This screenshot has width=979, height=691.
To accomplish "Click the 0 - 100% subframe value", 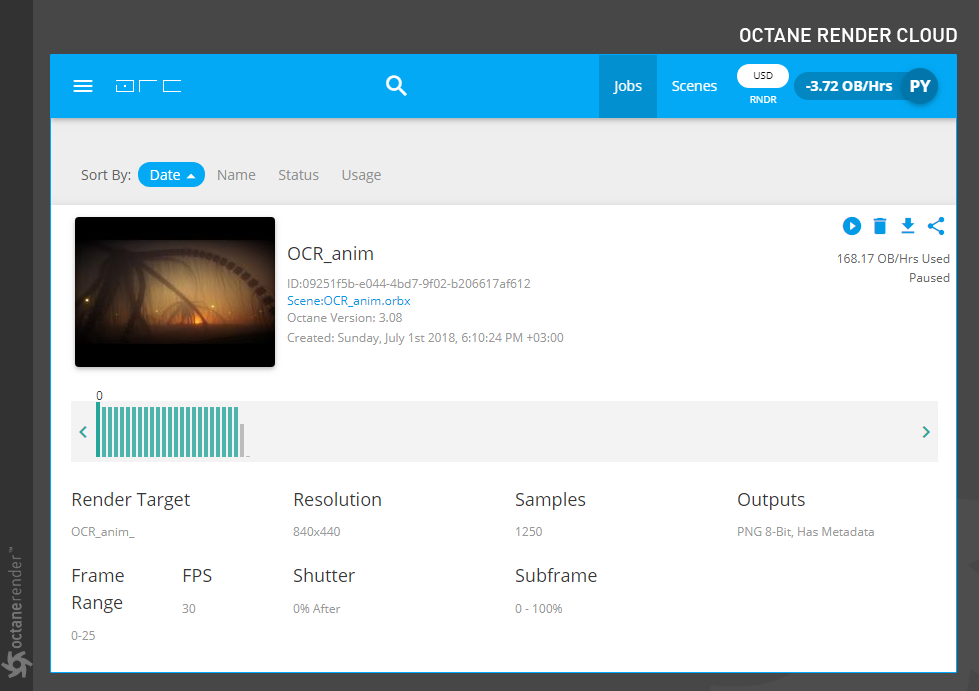I will tap(538, 609).
